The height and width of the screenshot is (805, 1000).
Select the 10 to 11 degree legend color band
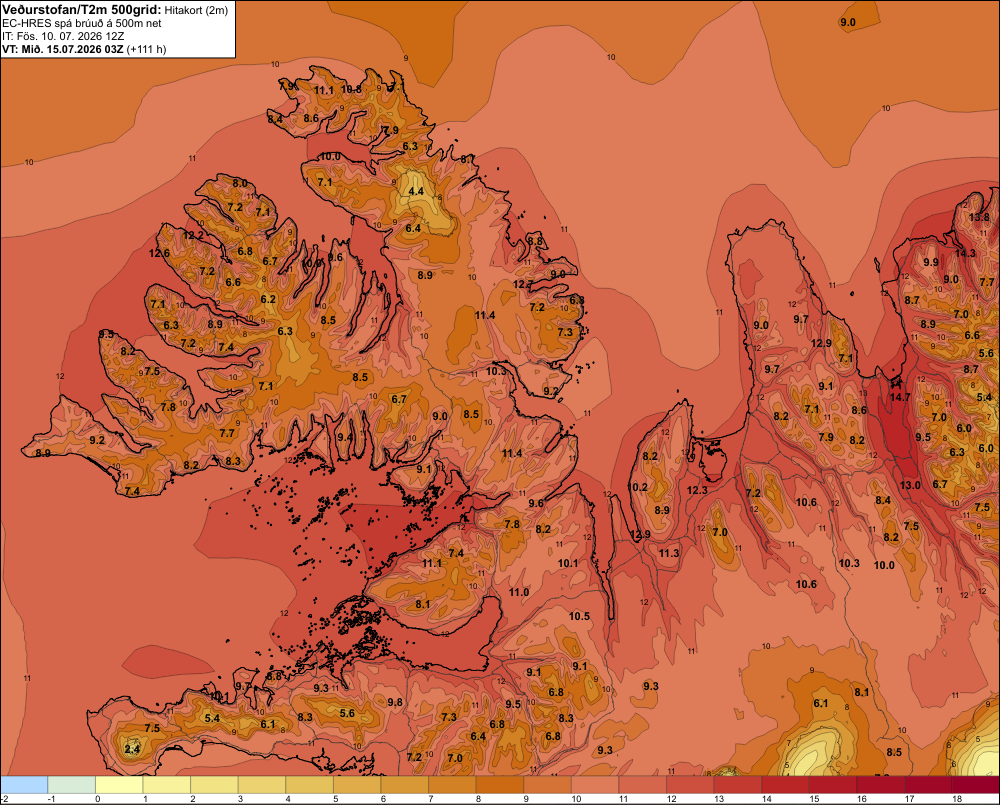point(595,785)
